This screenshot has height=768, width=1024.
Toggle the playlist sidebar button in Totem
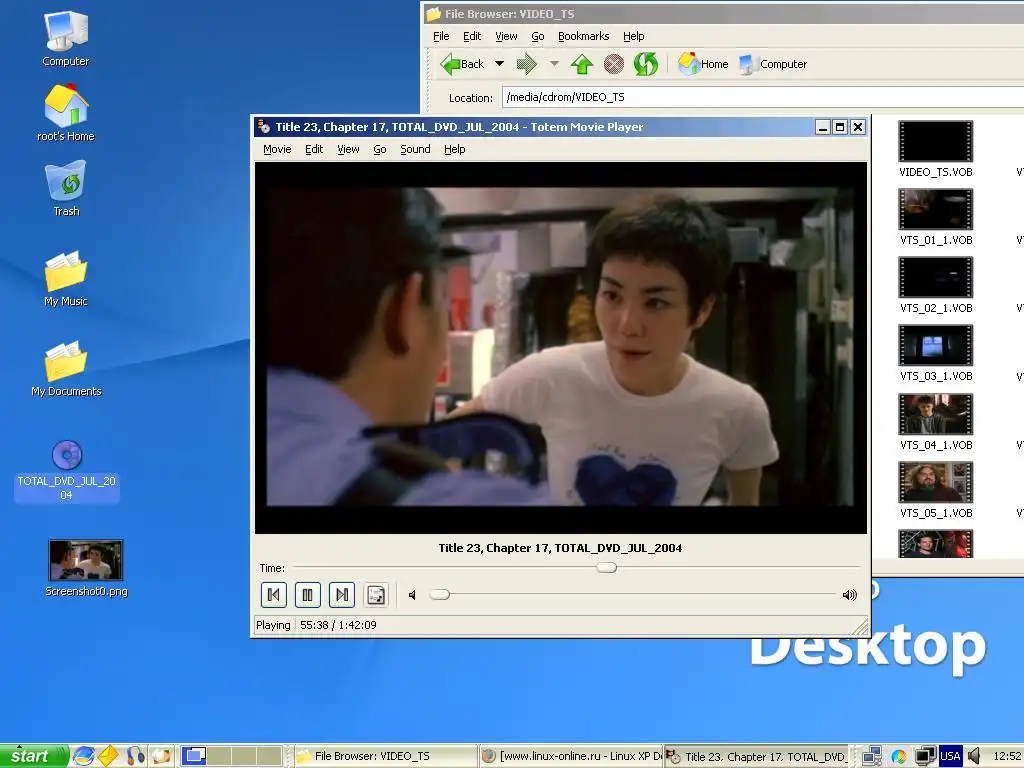(x=376, y=595)
